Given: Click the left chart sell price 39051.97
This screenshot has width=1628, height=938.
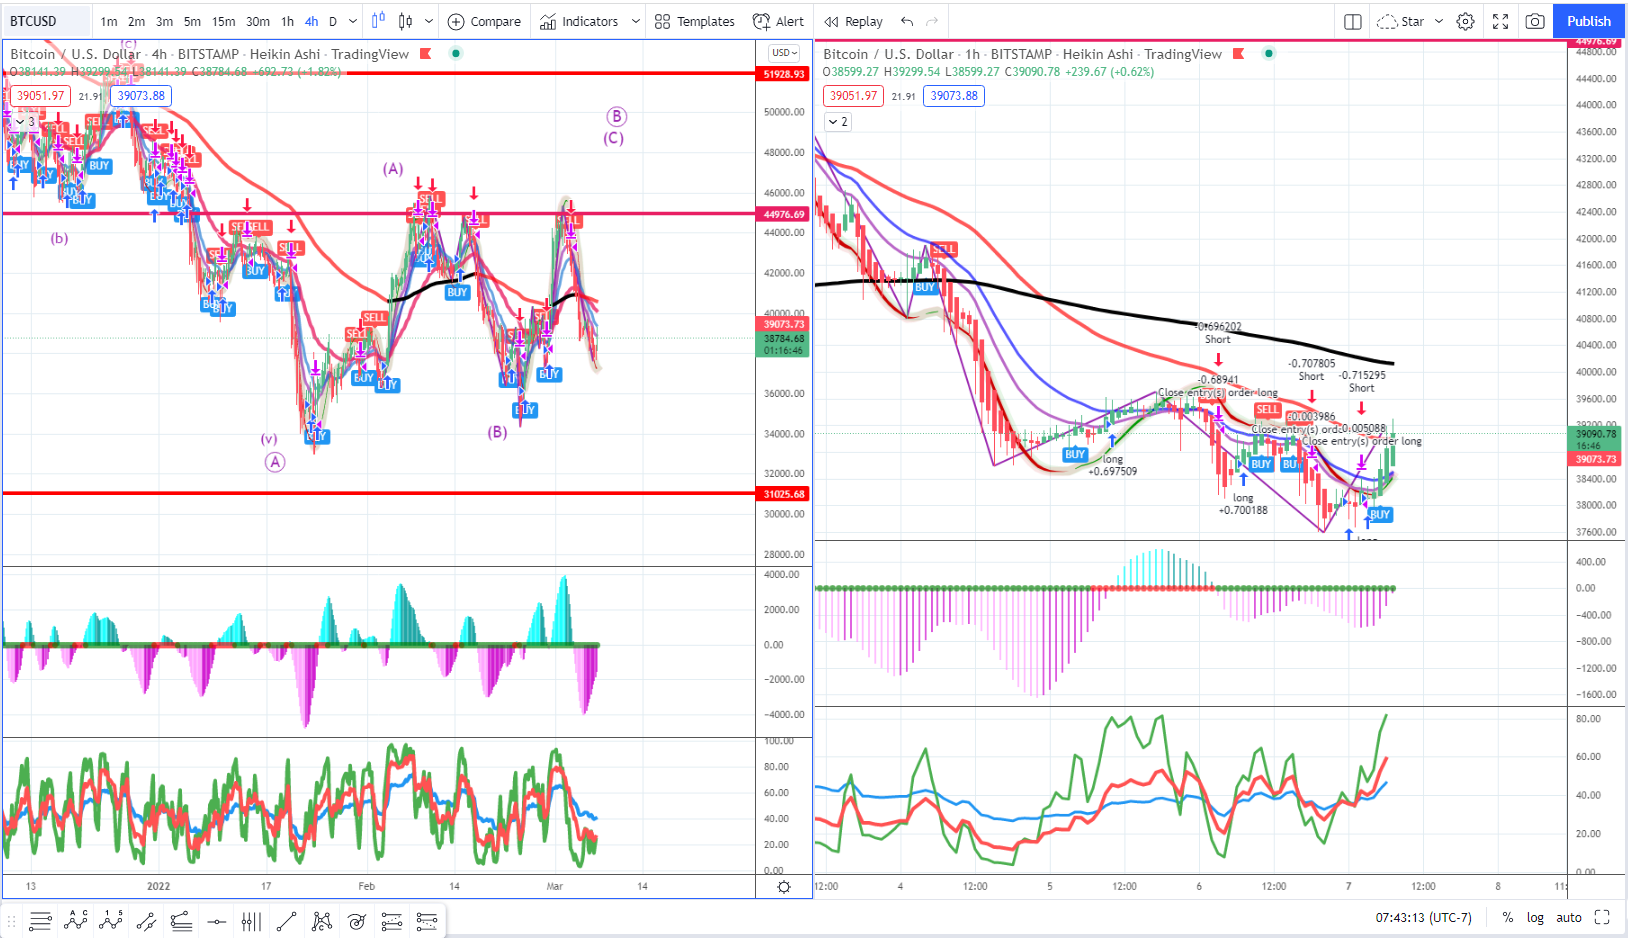Looking at the screenshot, I should coord(40,96).
